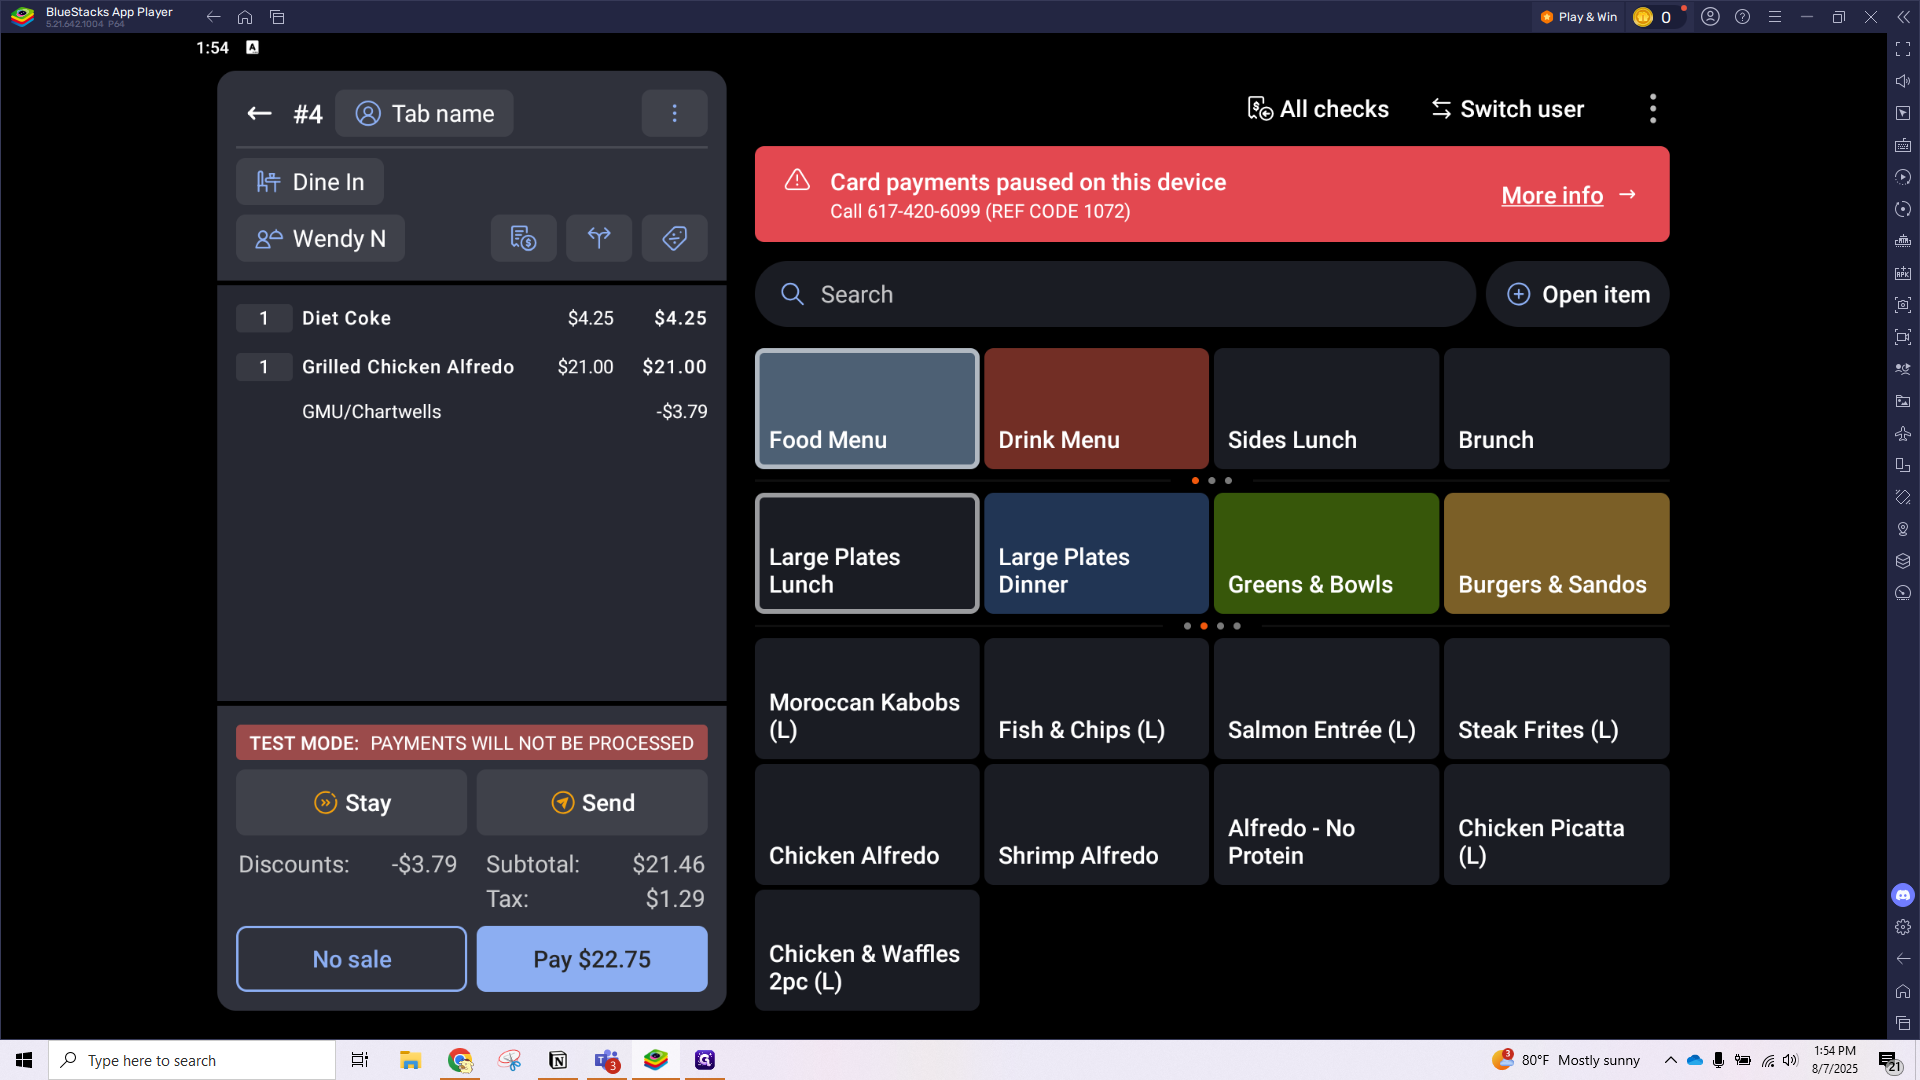
Task: Click the discount tag icon
Action: (x=674, y=238)
